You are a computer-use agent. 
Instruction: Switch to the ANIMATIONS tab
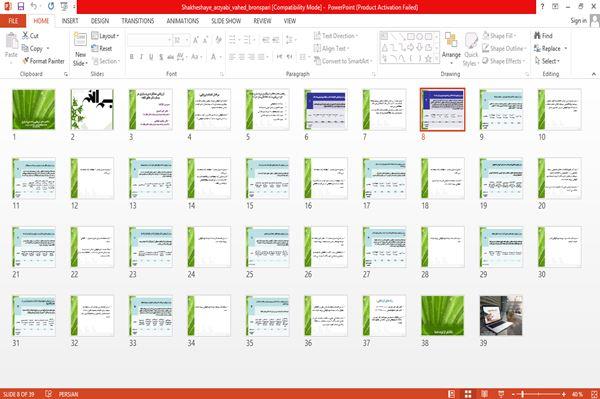183,21
